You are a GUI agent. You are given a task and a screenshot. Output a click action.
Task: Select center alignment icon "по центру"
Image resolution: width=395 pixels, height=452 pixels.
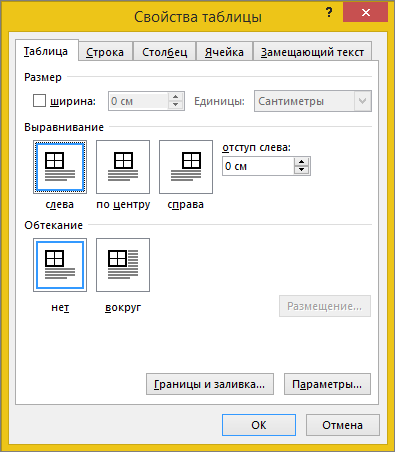(x=123, y=167)
